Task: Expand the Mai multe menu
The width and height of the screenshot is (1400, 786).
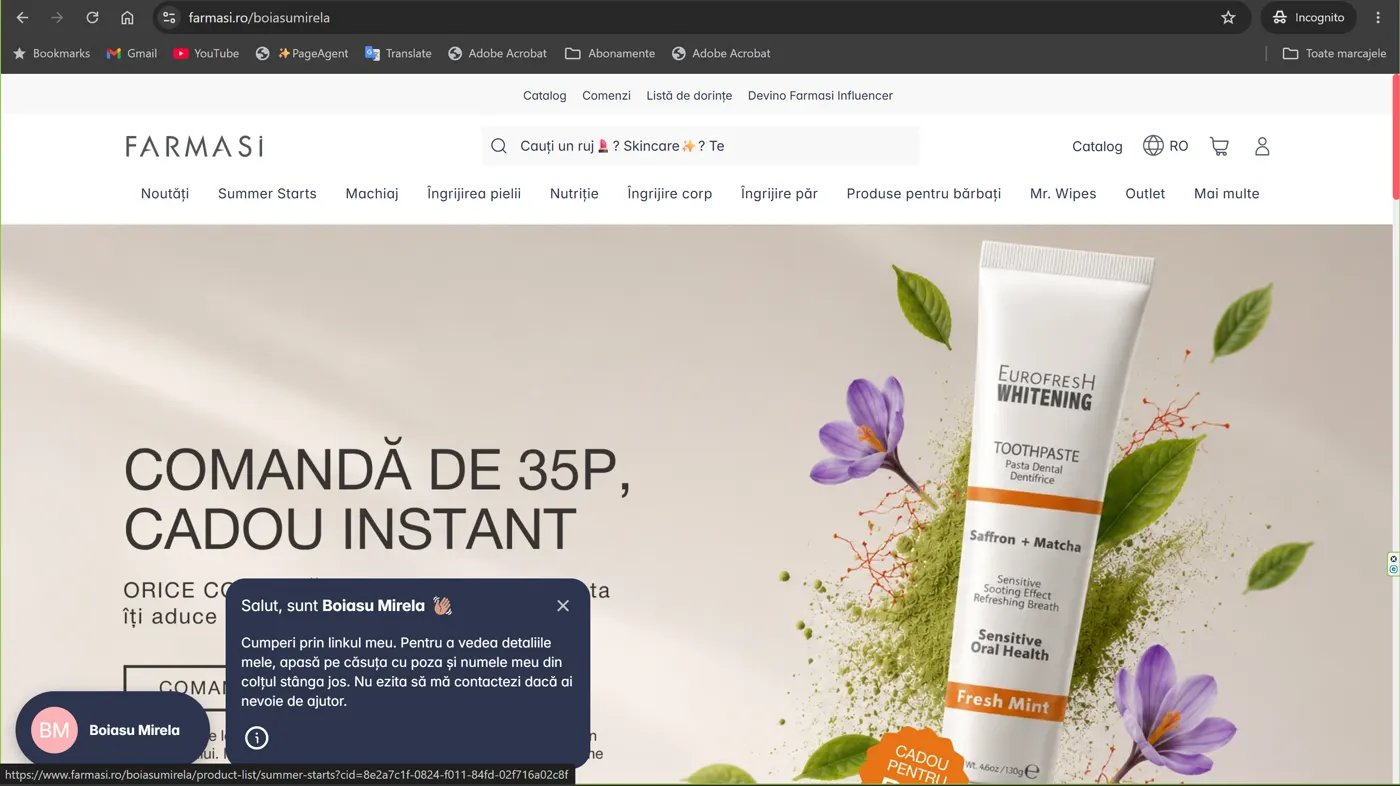Action: pyautogui.click(x=1227, y=194)
